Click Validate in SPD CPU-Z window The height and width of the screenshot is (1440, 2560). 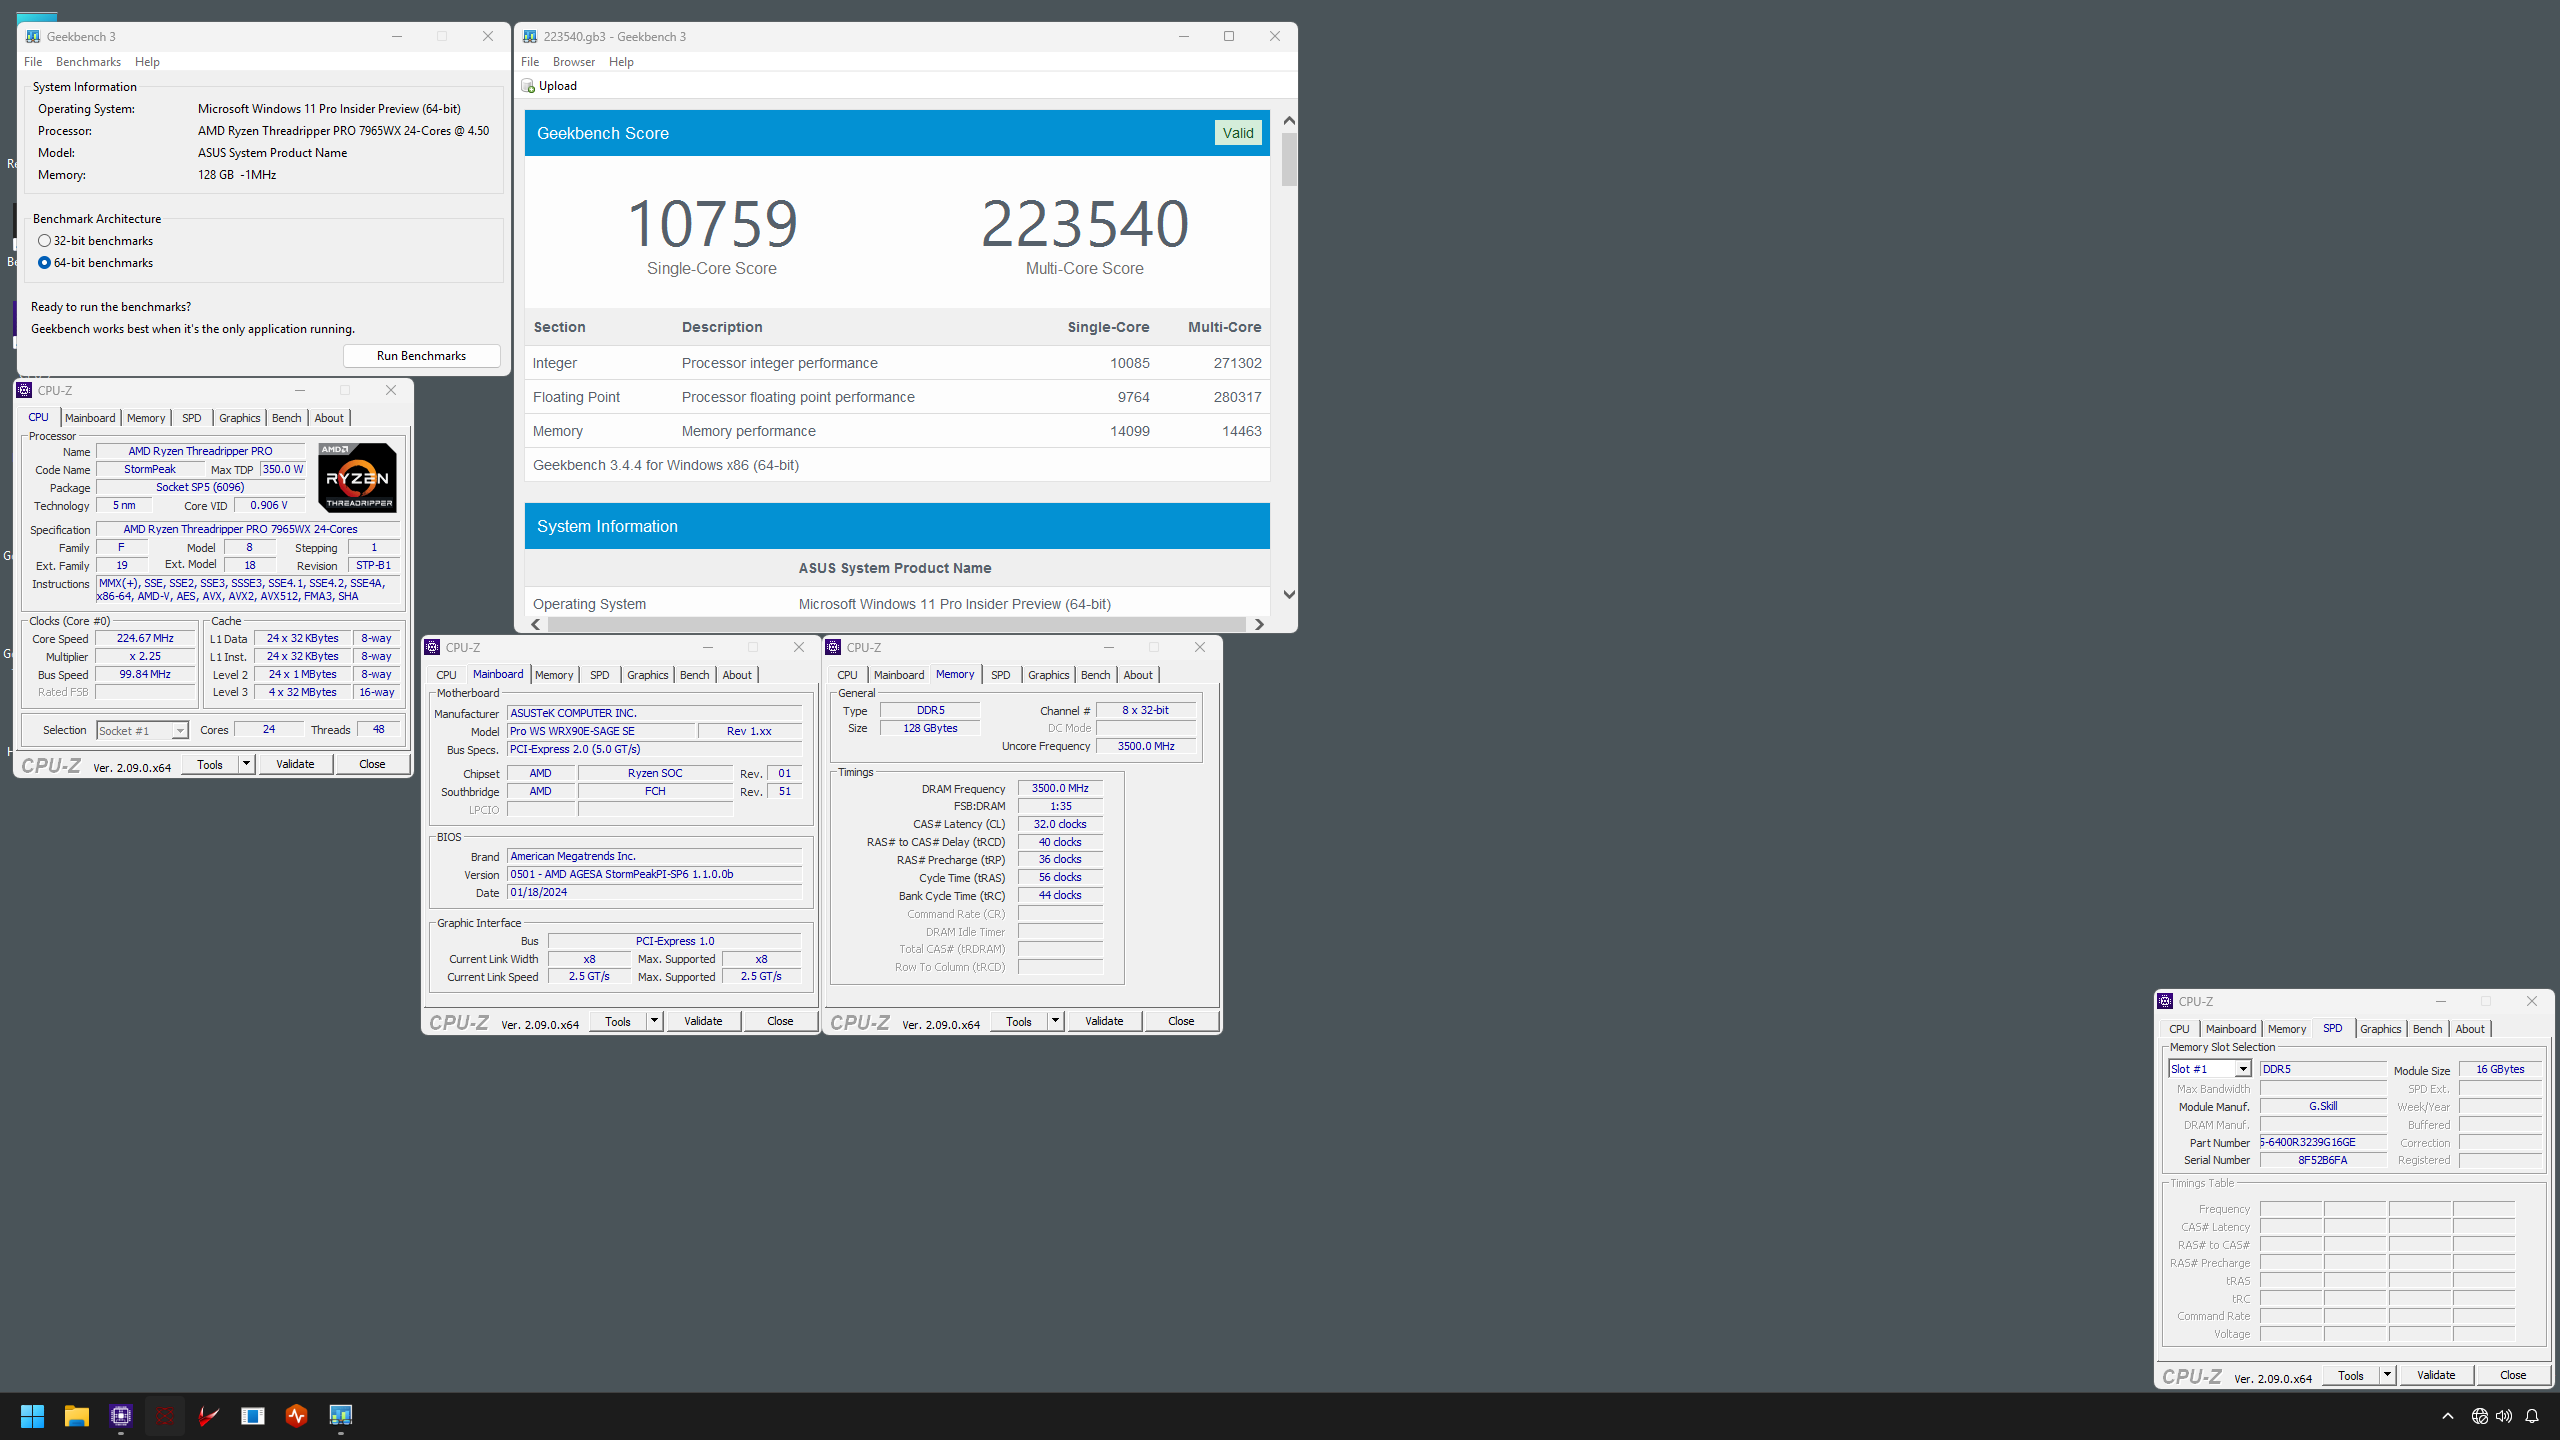(x=2436, y=1375)
